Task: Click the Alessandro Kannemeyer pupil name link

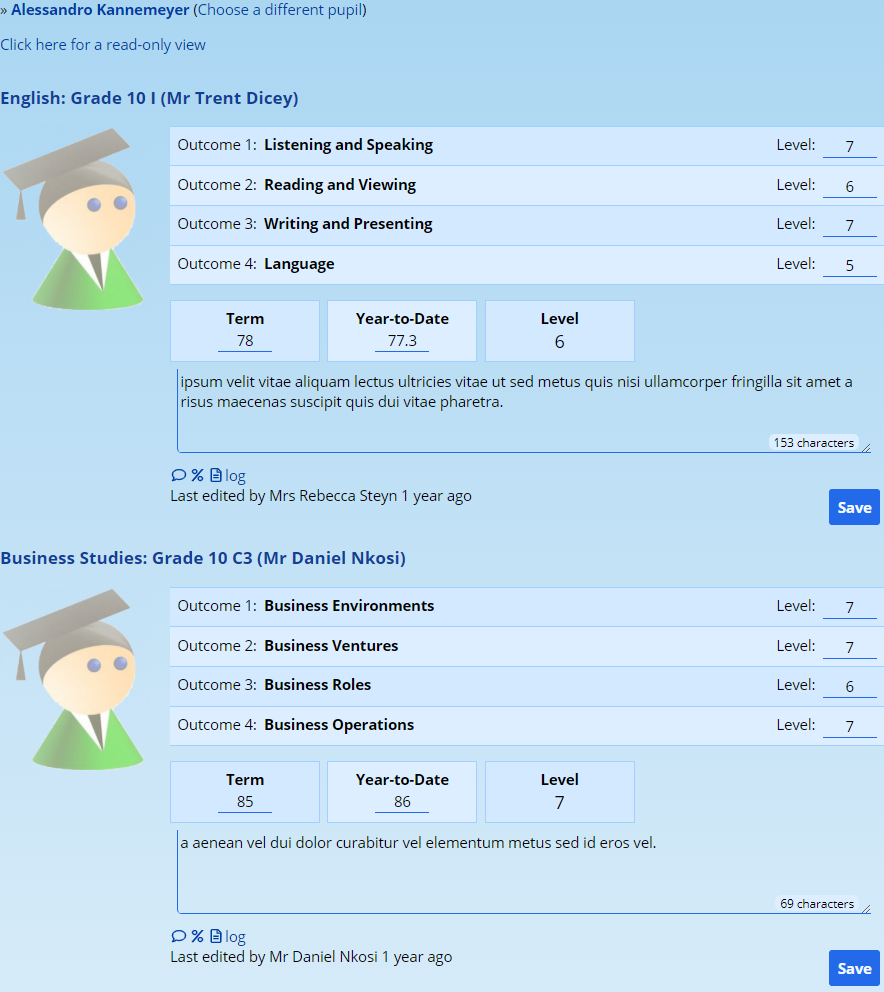Action: 100,10
